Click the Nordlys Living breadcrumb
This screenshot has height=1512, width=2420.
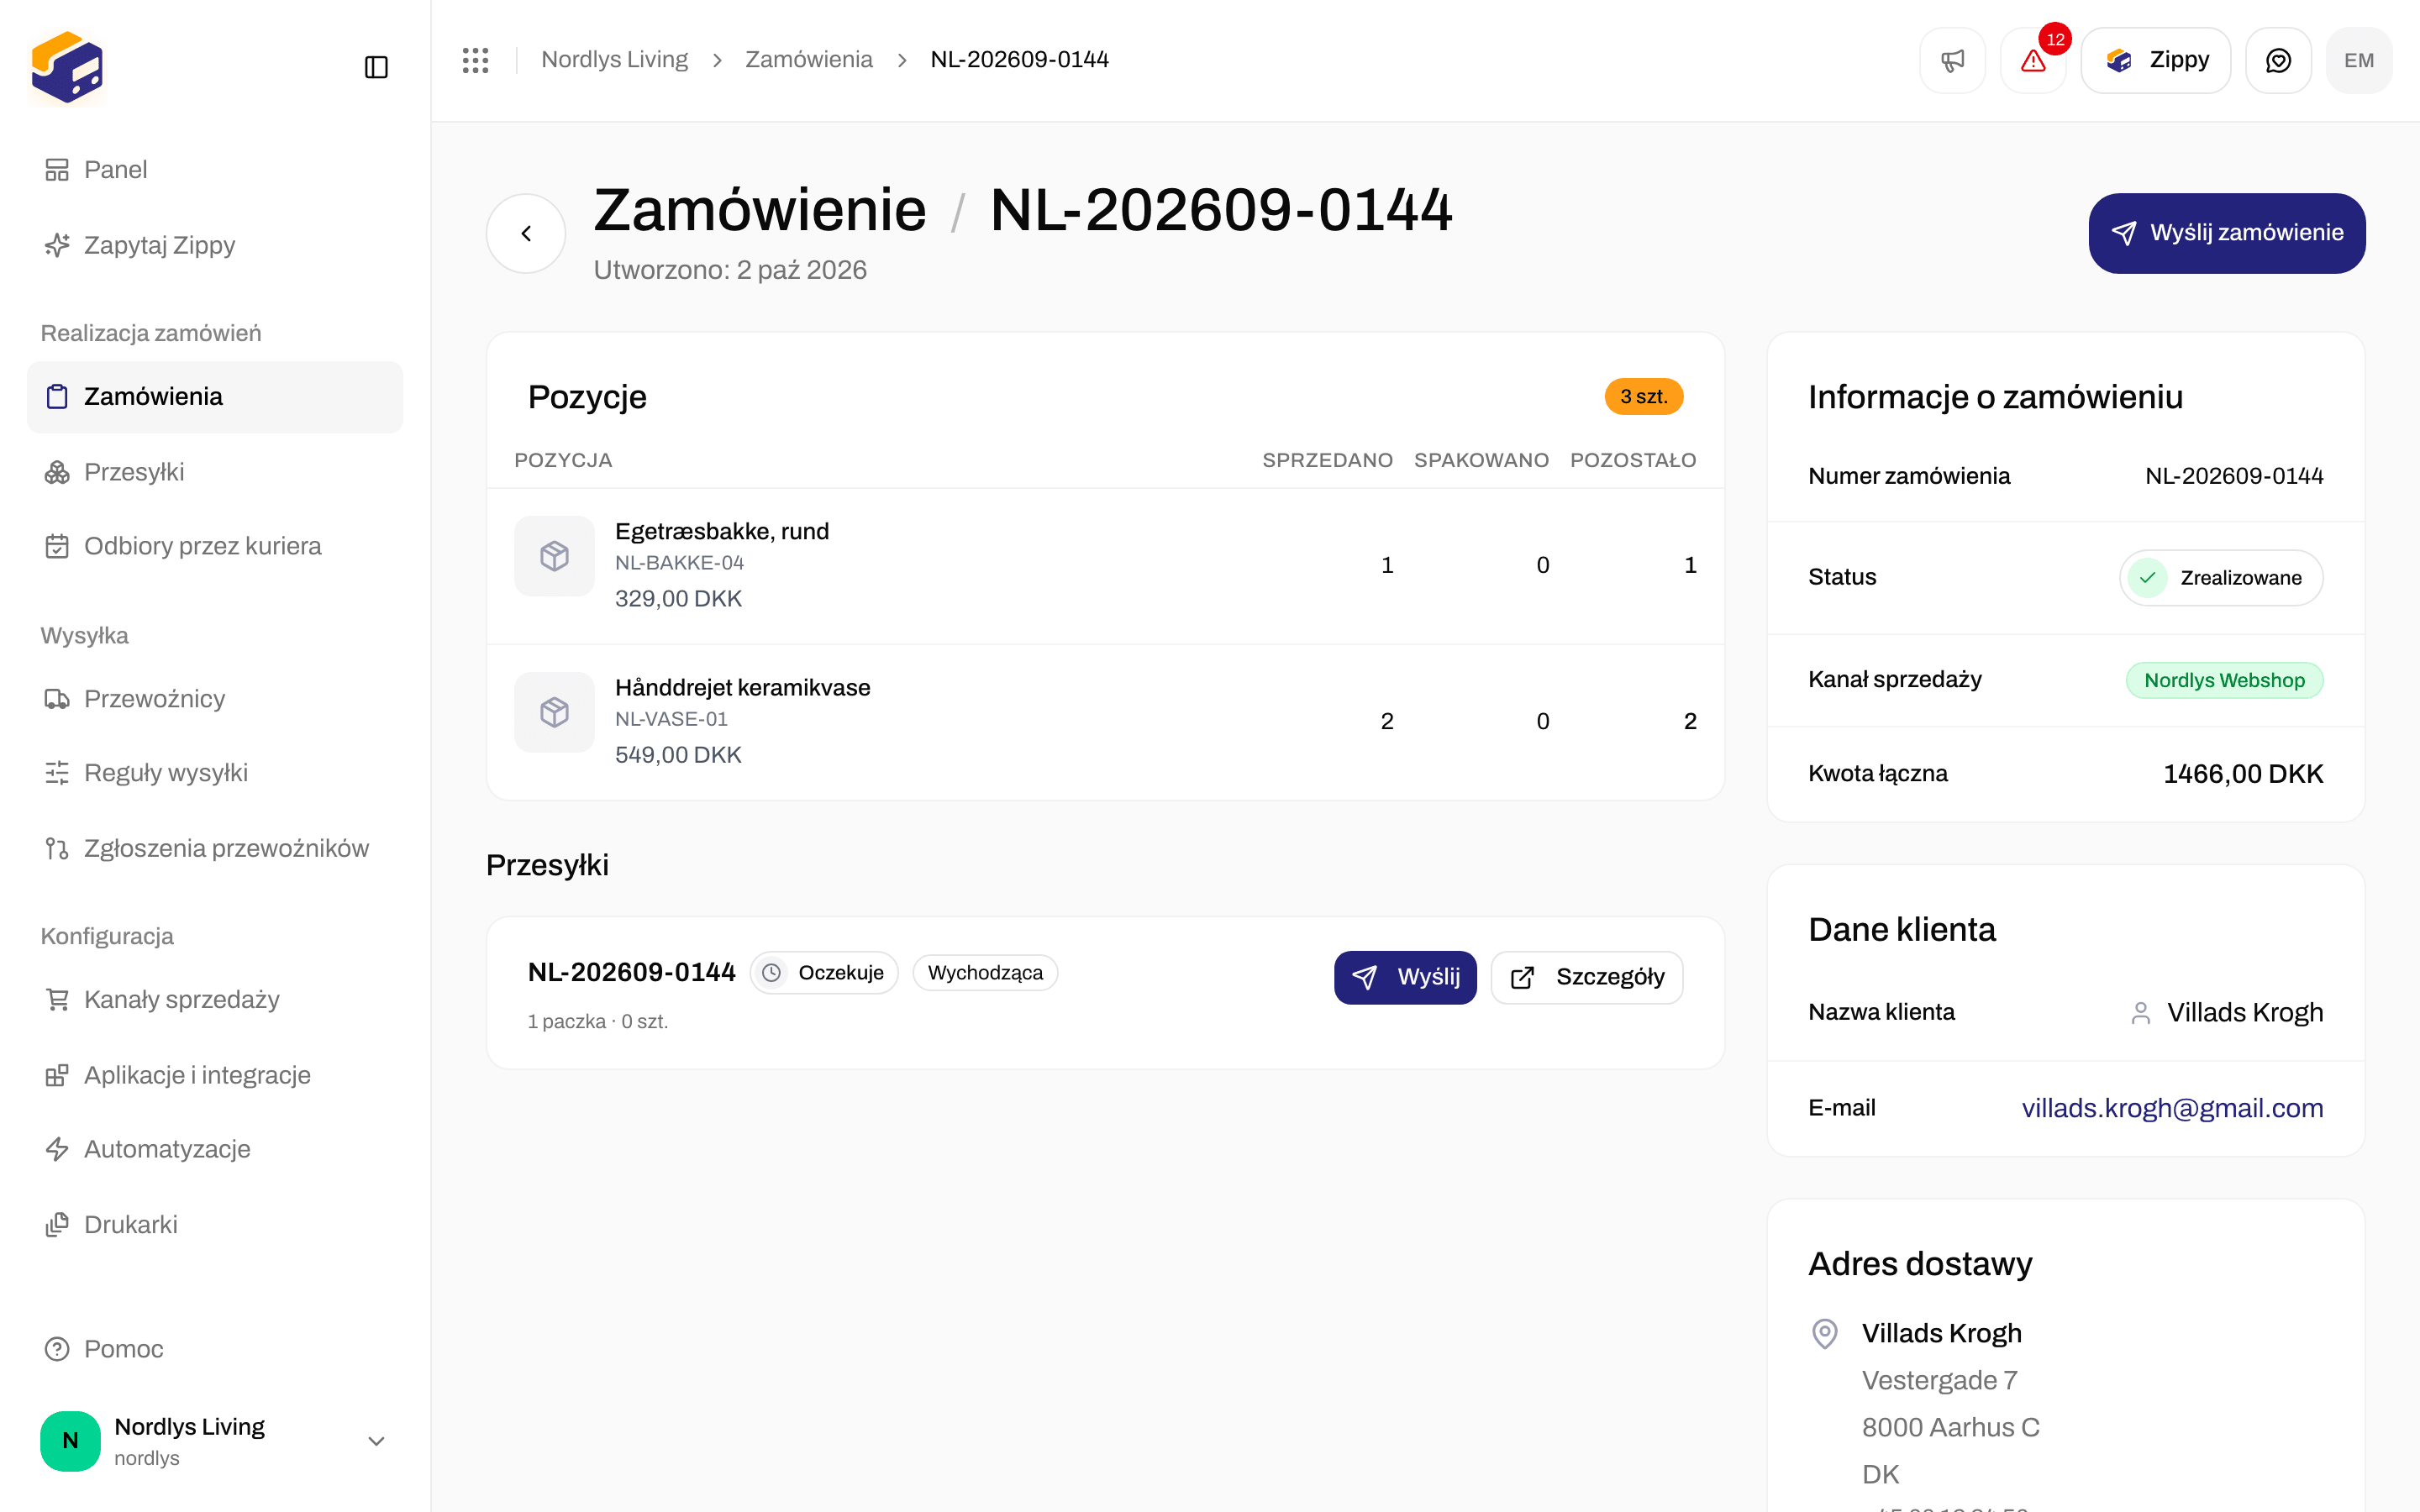pos(614,60)
